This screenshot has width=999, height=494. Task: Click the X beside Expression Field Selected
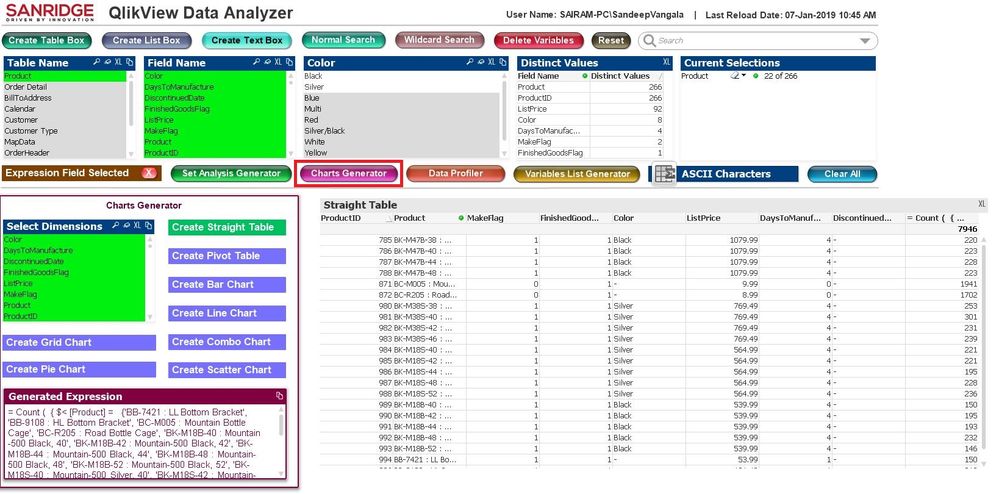[x=148, y=173]
